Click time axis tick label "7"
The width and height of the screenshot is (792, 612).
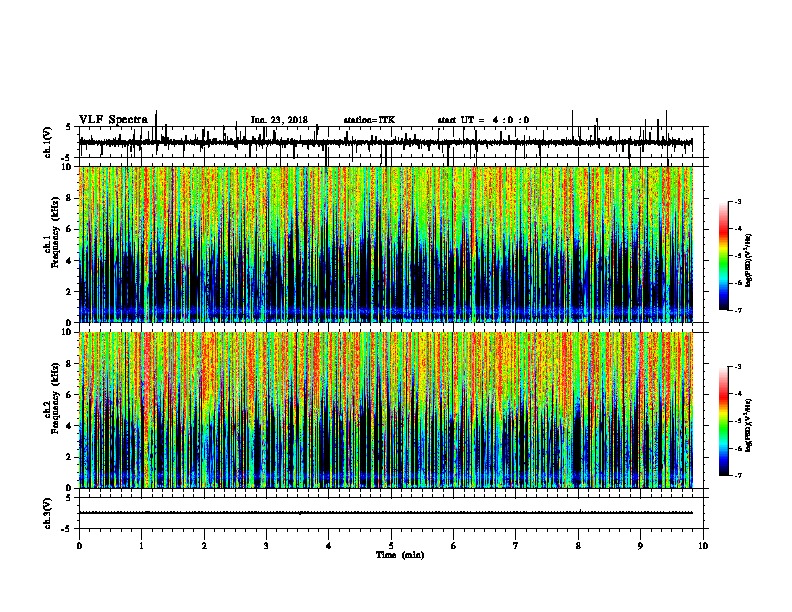tap(516, 546)
